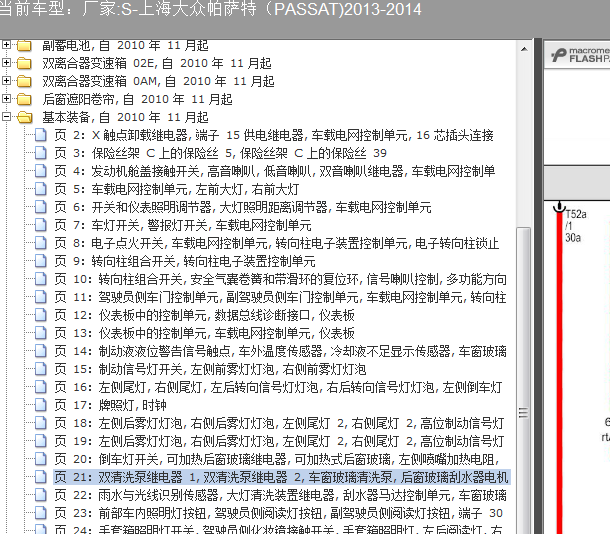Open 页 18: 左侧后雾灯灯泡

point(279,423)
